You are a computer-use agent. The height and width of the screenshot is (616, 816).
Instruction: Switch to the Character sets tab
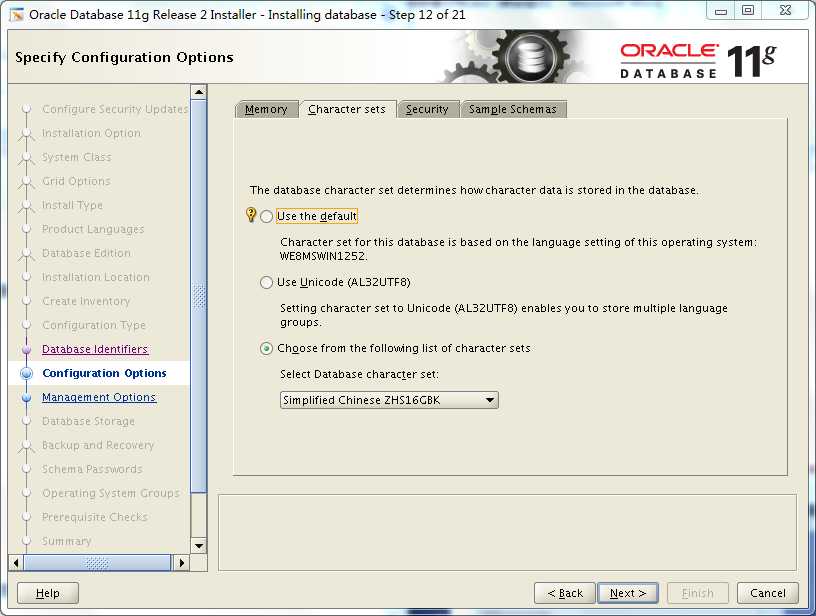[x=347, y=109]
